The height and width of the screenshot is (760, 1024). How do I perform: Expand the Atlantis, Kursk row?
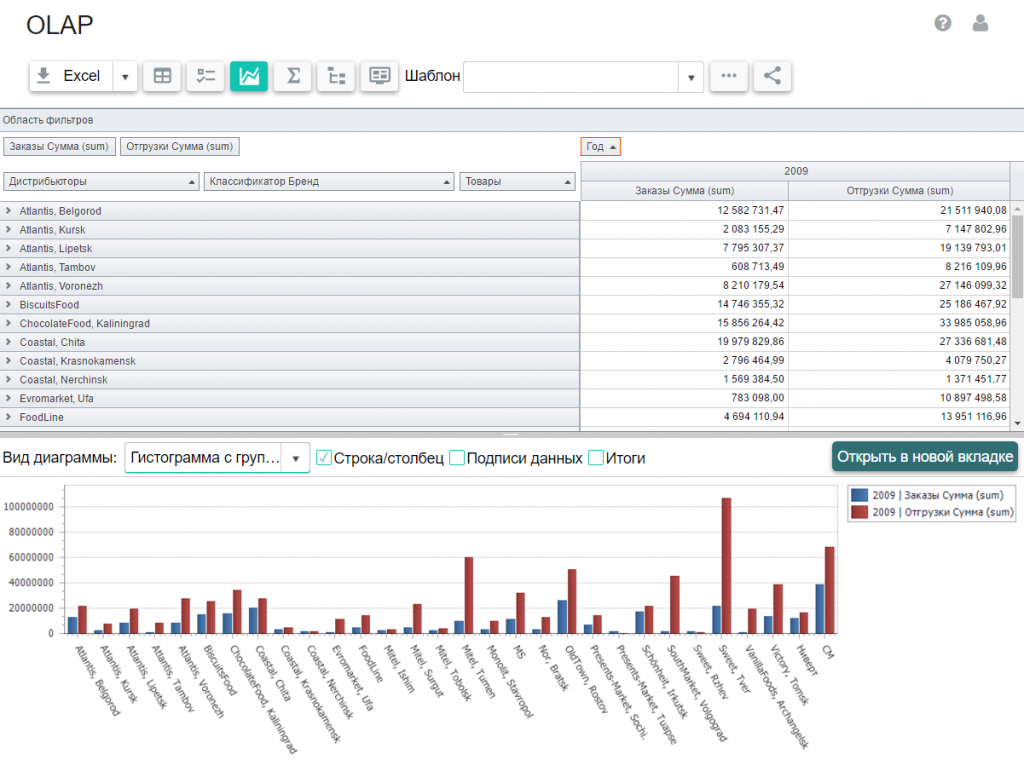coord(8,230)
